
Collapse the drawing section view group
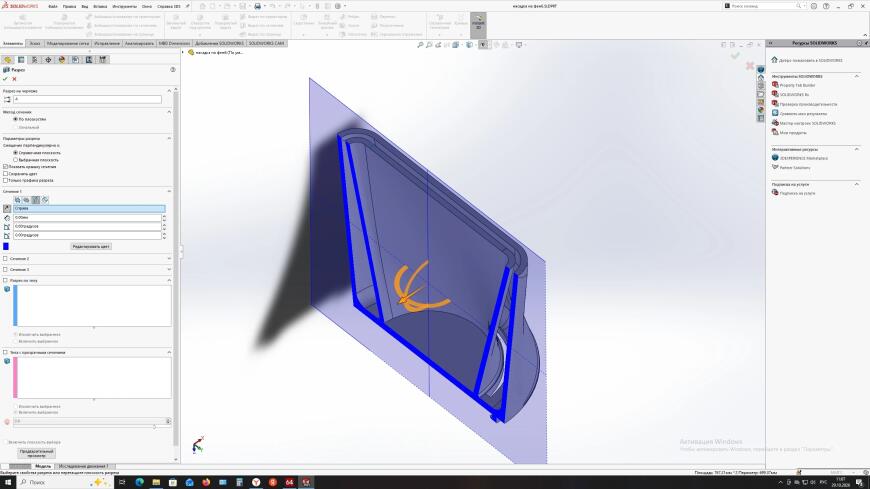pos(169,90)
